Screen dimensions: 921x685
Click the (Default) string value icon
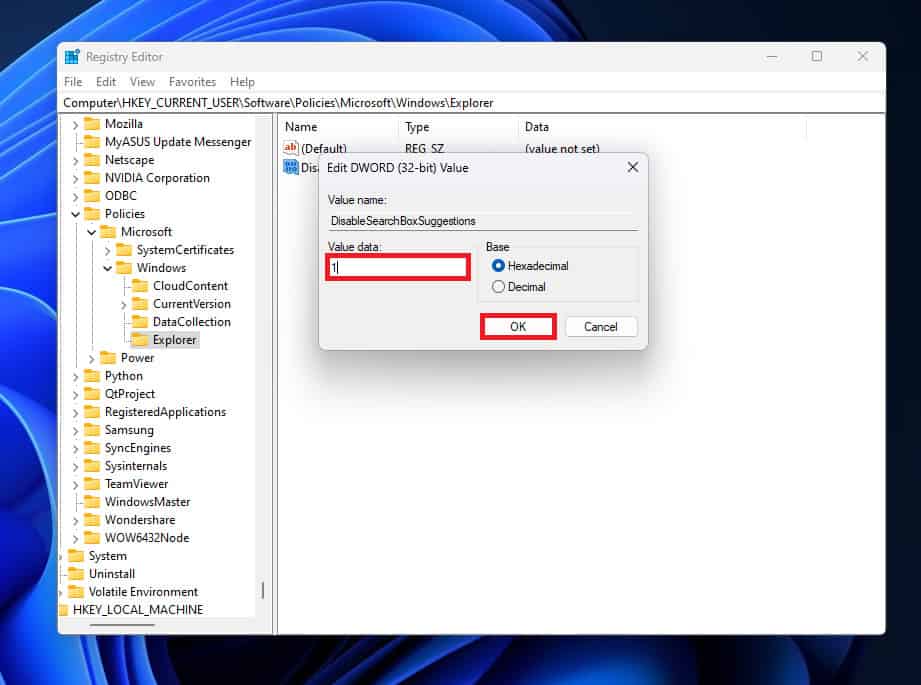click(291, 149)
